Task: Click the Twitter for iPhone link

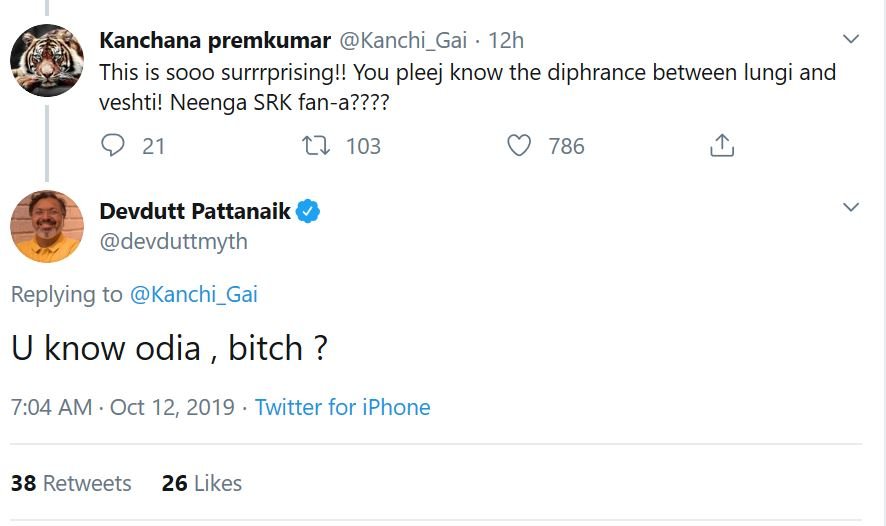Action: (342, 407)
